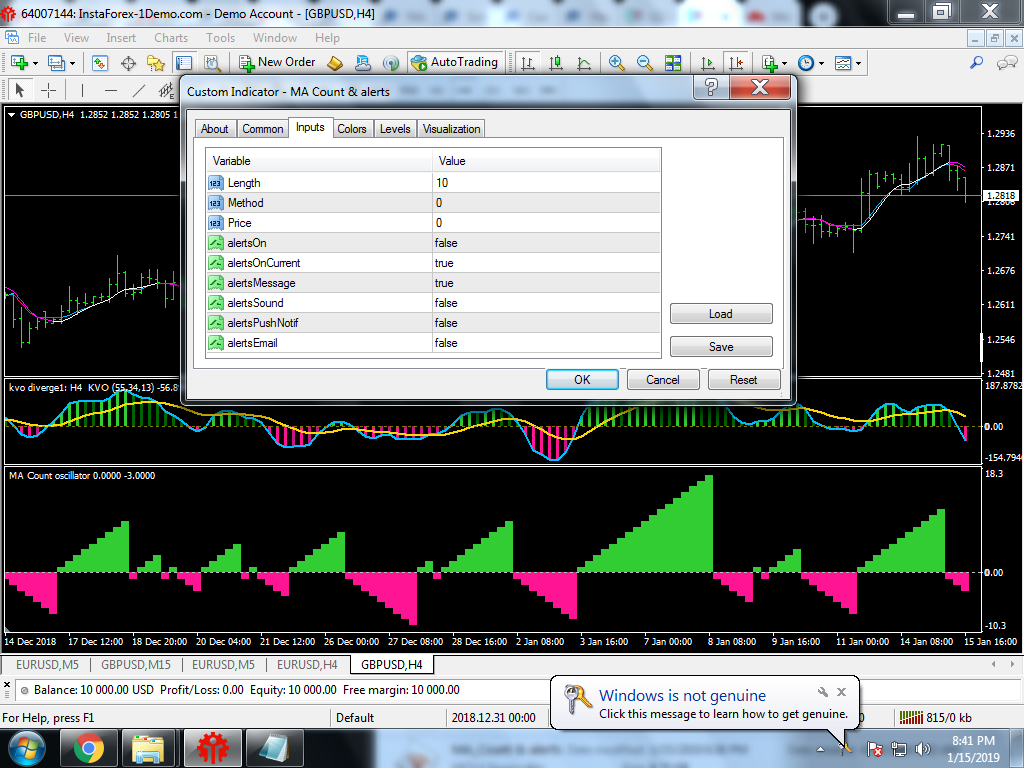Zoom out of the chart
Viewport: 1024px width, 768px height.
644,63
